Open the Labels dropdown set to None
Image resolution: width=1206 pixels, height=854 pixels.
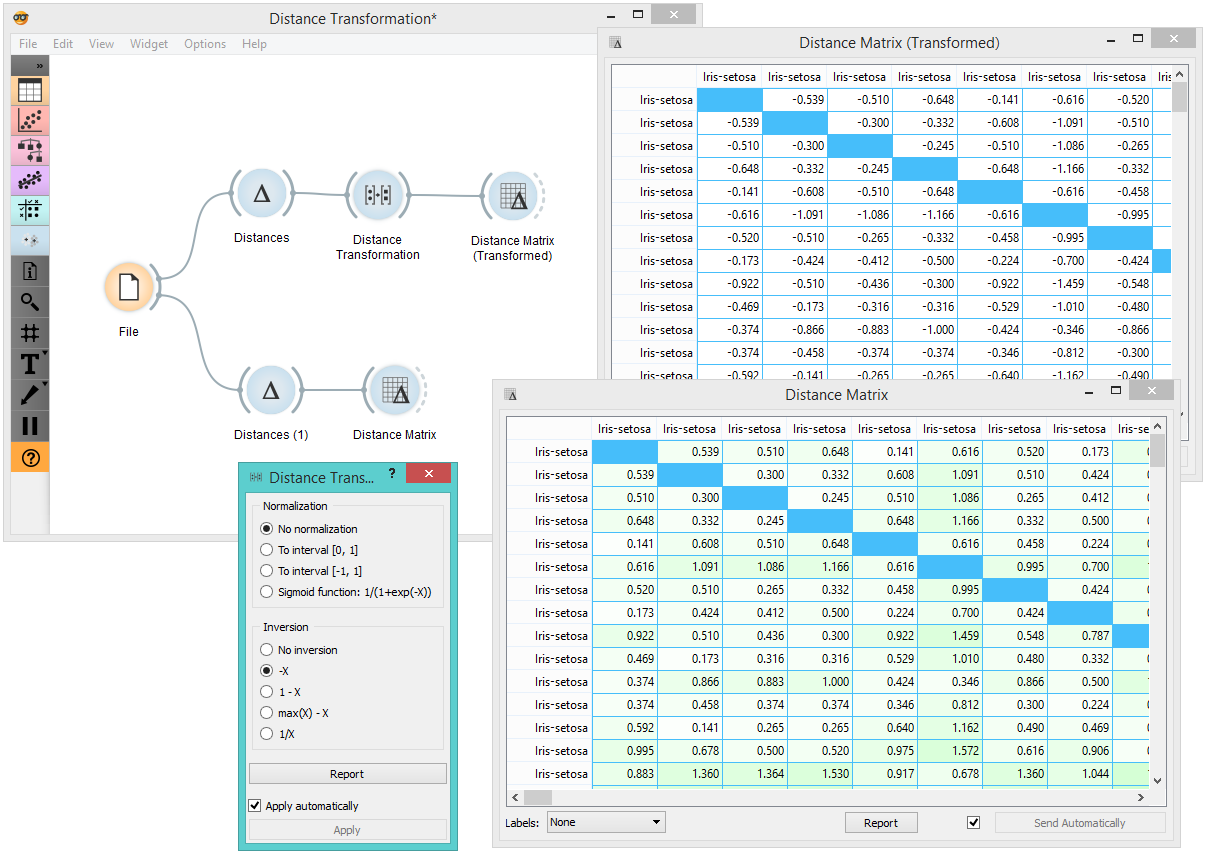(x=606, y=822)
